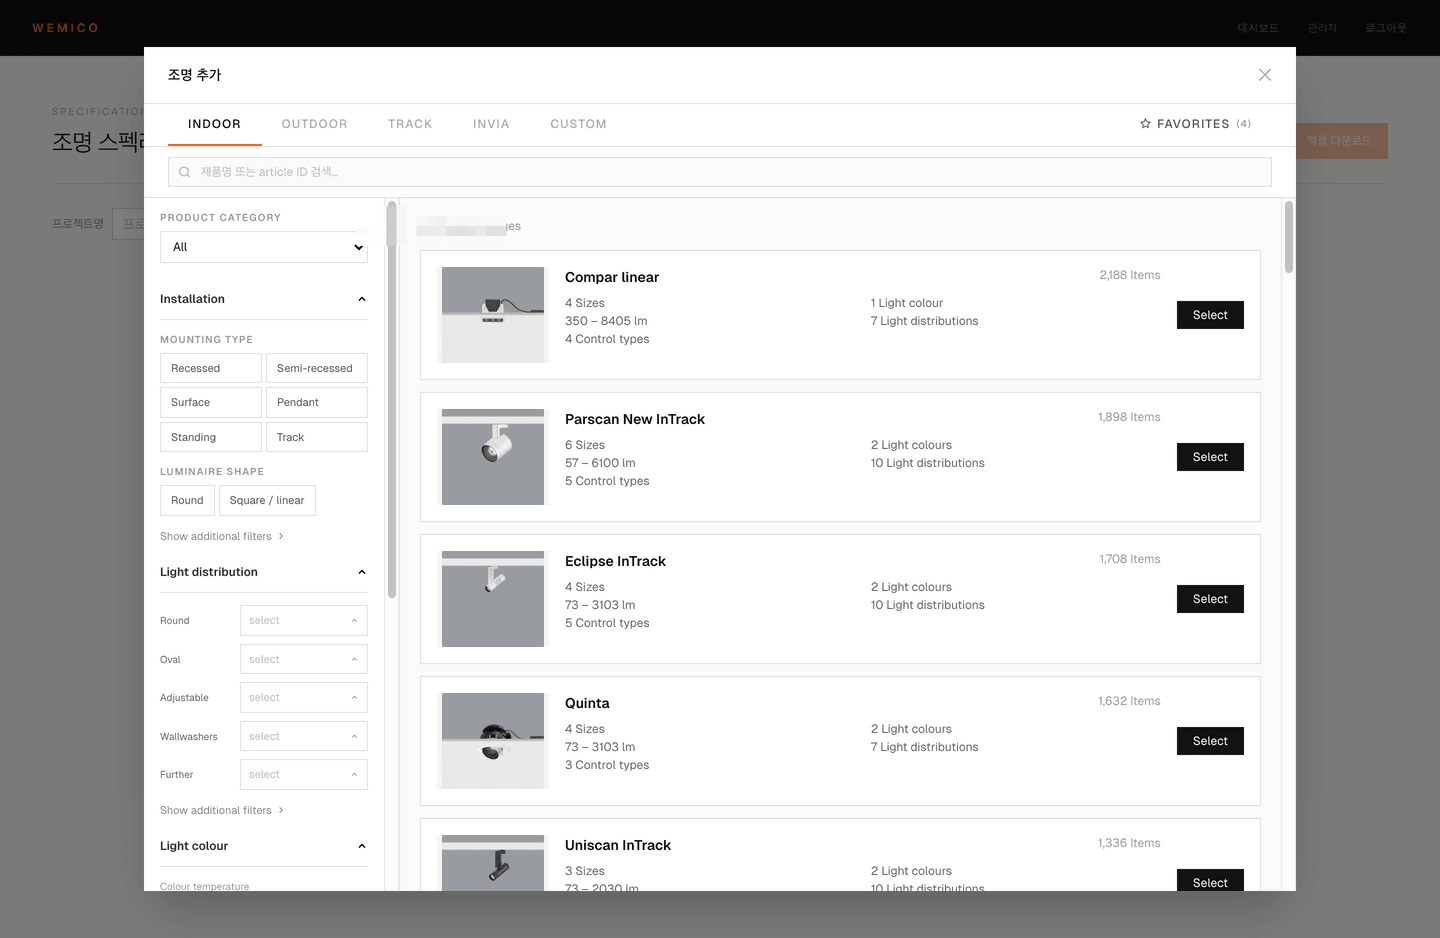This screenshot has width=1440, height=938.
Task: Click the search magnifier icon
Action: coord(185,172)
